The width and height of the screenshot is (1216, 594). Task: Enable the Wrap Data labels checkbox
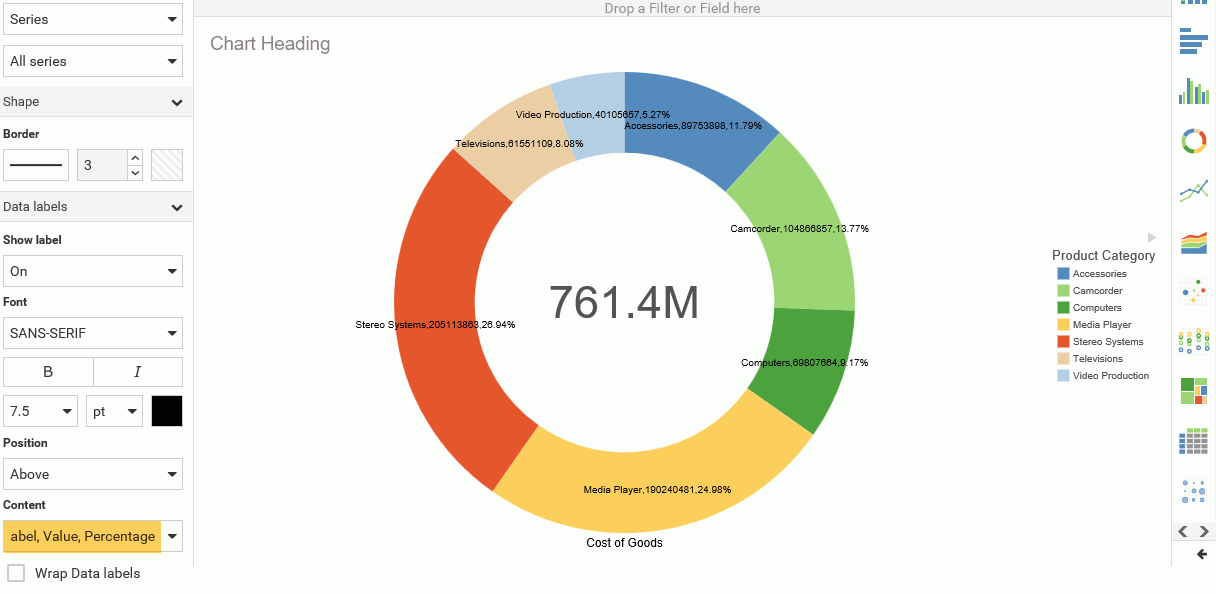16,573
